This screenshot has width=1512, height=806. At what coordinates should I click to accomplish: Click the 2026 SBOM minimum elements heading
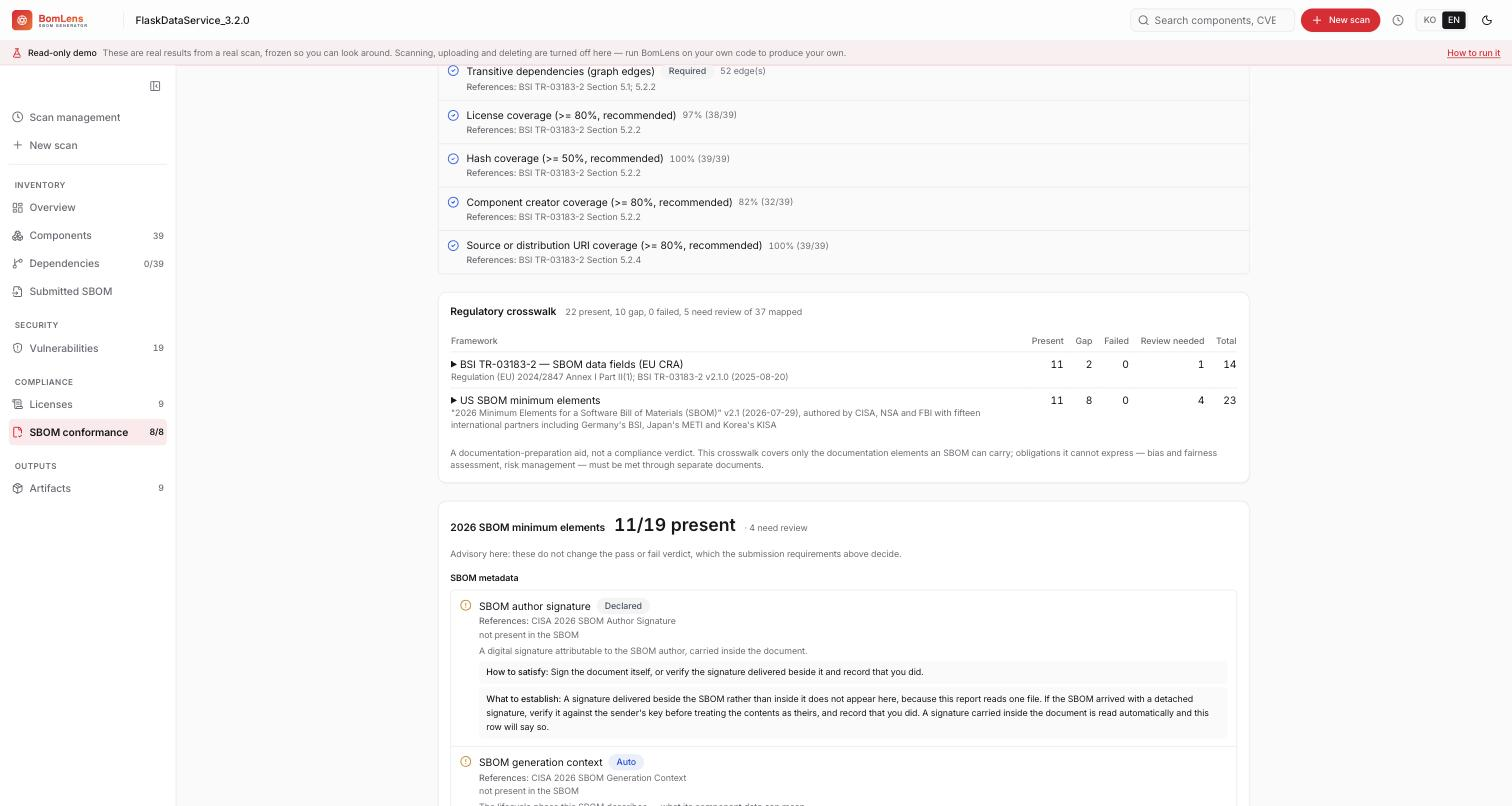click(x=527, y=528)
